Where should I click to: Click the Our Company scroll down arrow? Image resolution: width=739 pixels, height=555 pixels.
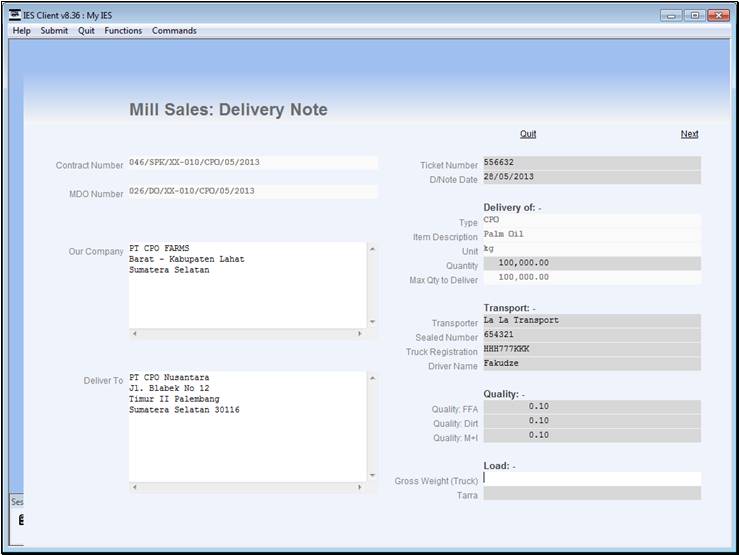(372, 322)
